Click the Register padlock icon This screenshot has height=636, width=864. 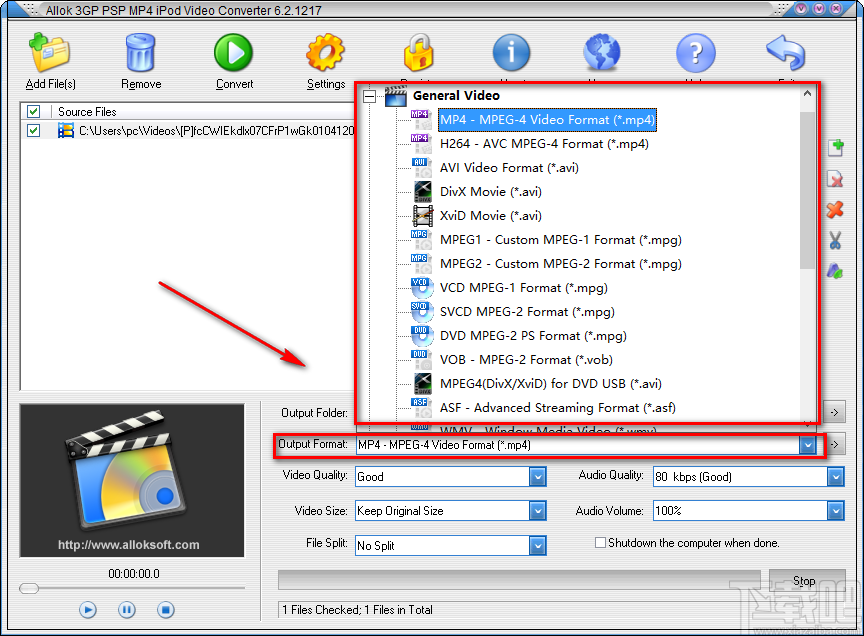(x=419, y=53)
